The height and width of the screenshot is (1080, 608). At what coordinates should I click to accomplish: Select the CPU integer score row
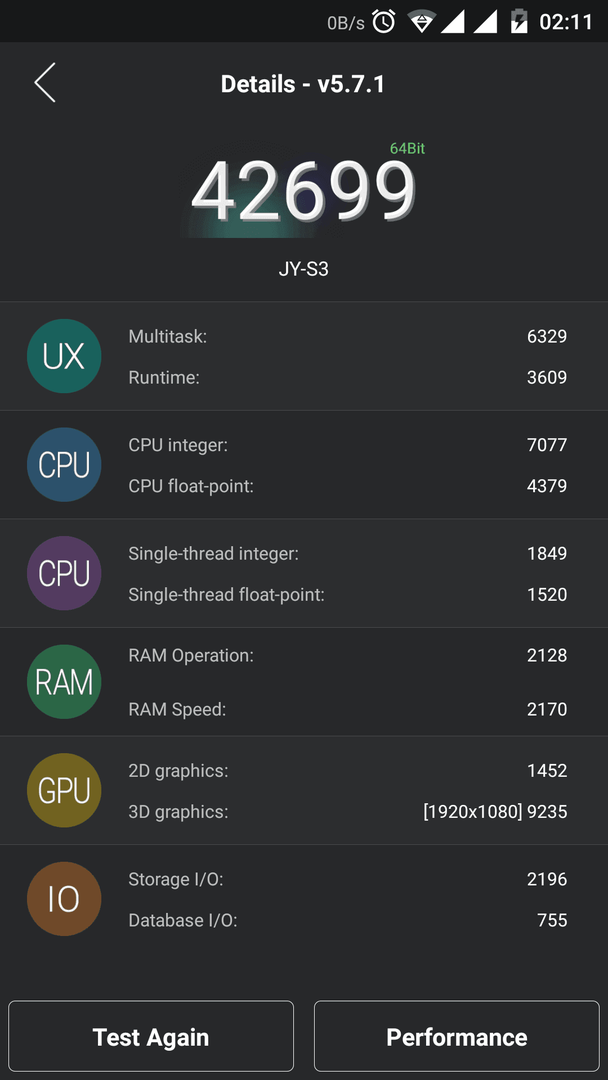click(x=348, y=445)
